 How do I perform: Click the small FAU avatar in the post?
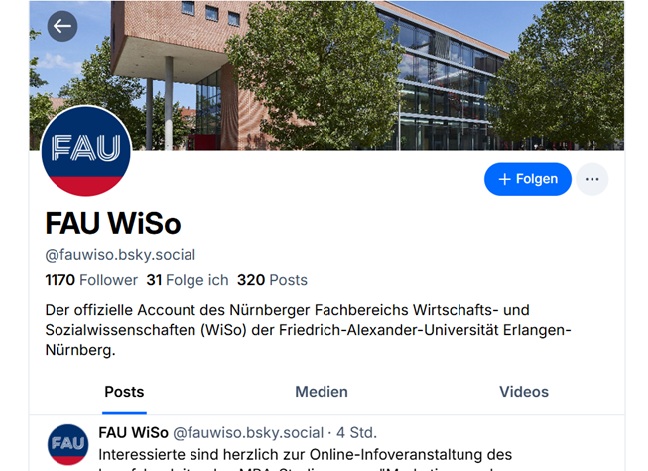point(68,445)
